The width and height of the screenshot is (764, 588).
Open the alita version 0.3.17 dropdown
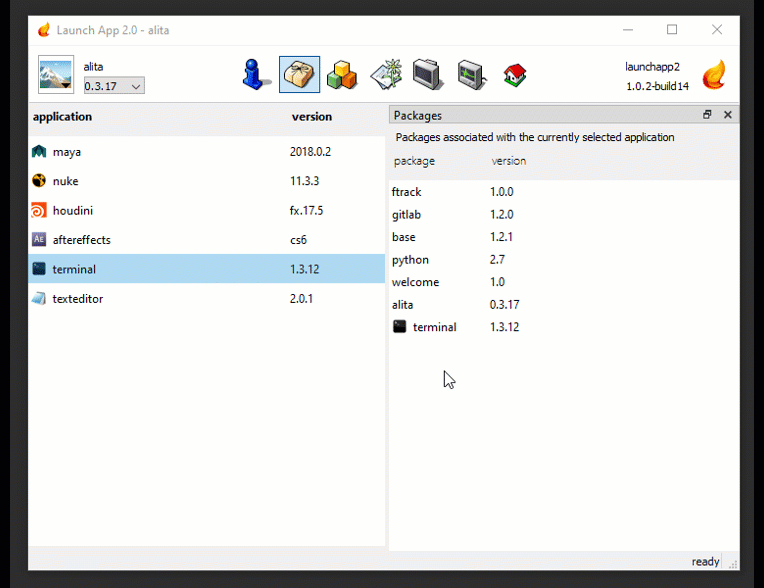click(114, 86)
